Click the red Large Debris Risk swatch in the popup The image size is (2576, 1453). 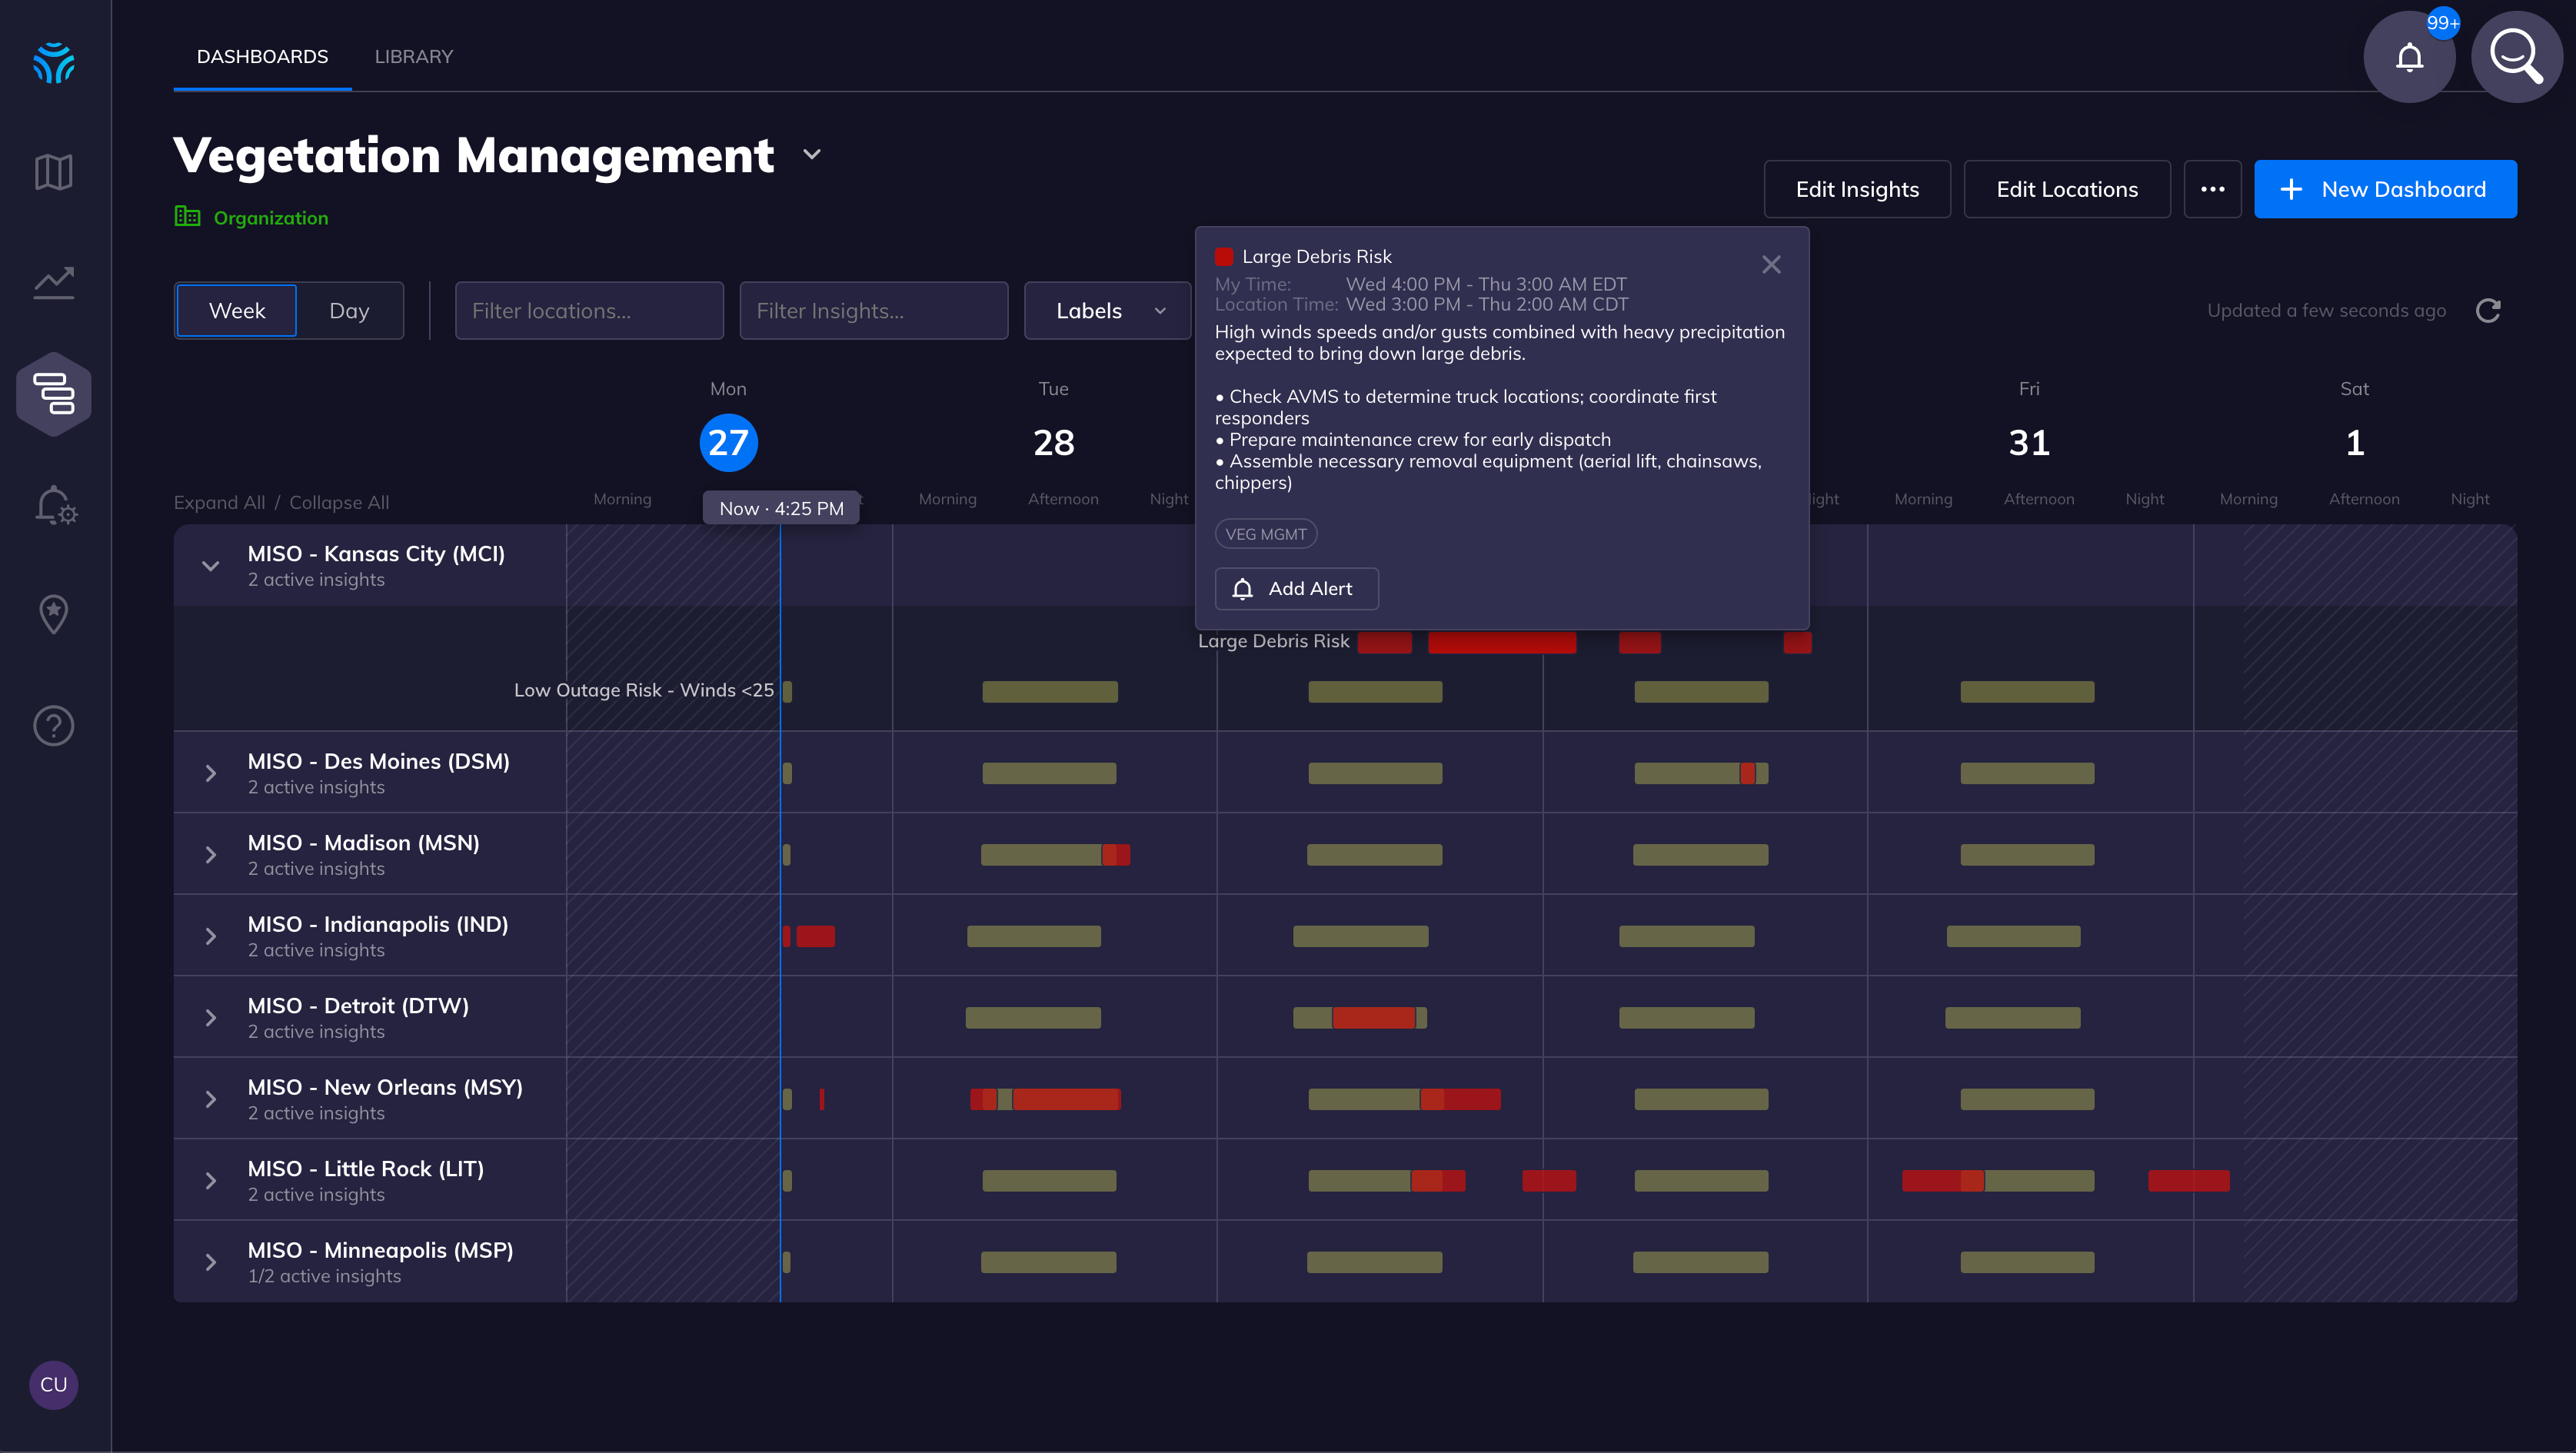tap(1224, 257)
